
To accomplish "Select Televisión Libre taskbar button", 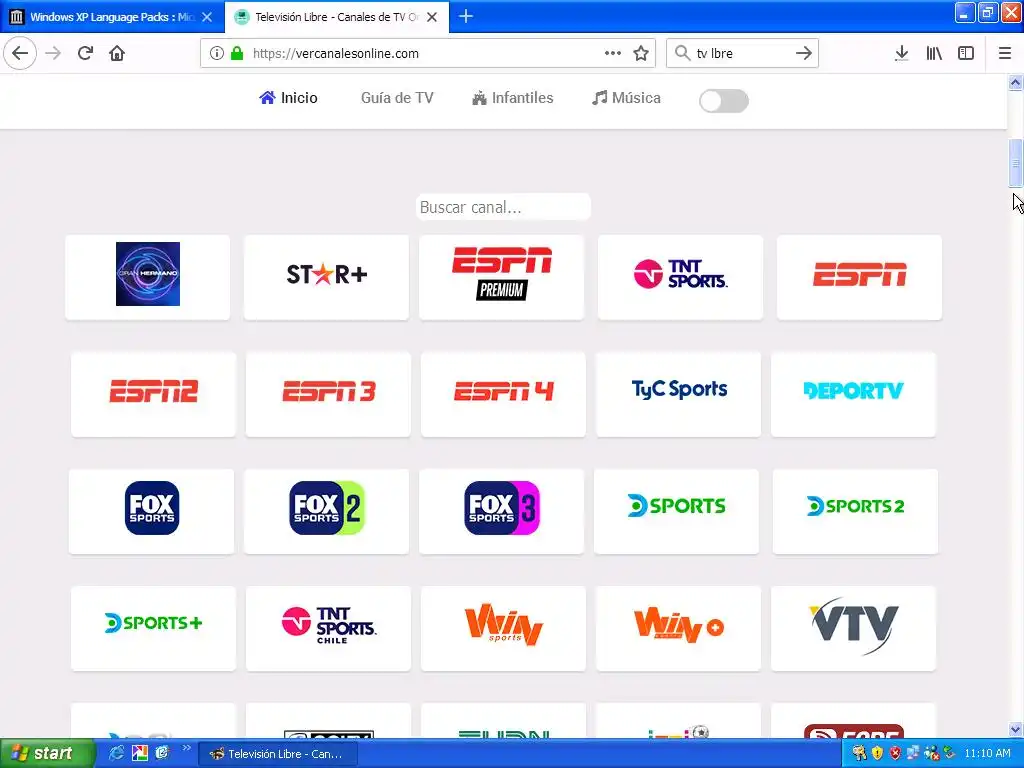I will tap(277, 754).
